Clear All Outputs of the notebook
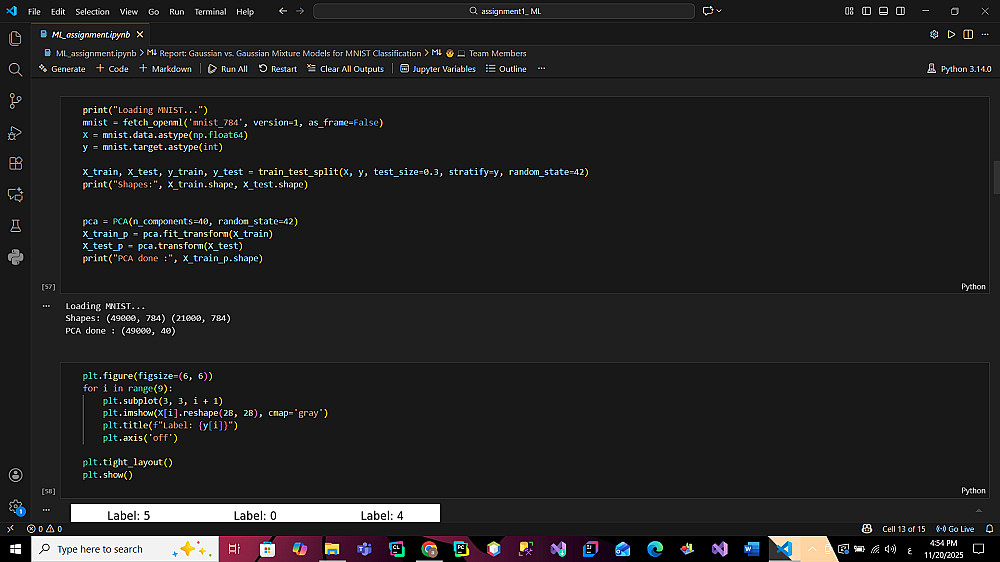Screen dimensions: 1000x562 [346, 69]
